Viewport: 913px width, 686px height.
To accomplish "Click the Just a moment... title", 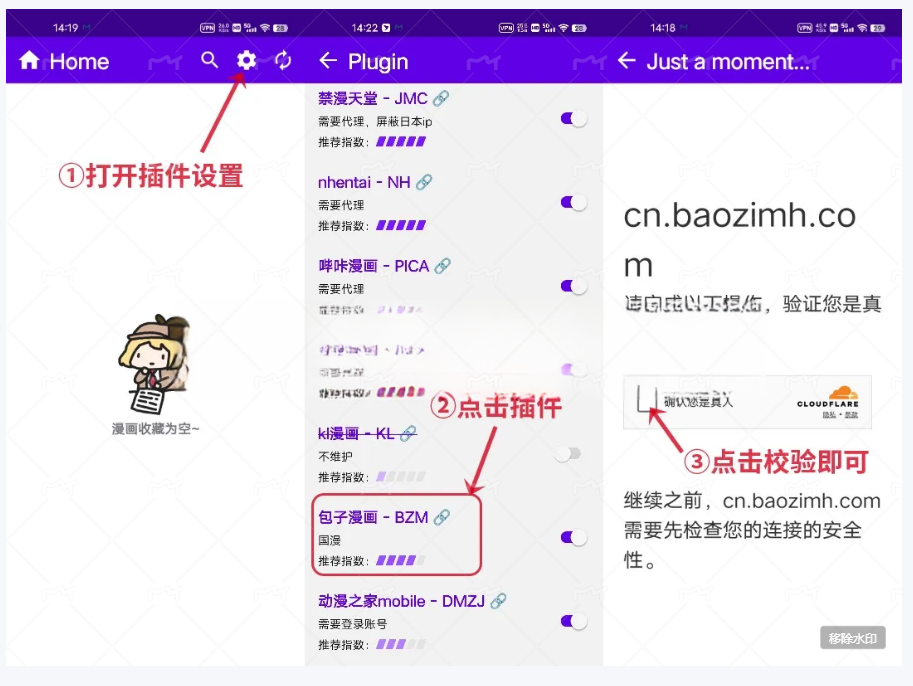I will [x=728, y=61].
